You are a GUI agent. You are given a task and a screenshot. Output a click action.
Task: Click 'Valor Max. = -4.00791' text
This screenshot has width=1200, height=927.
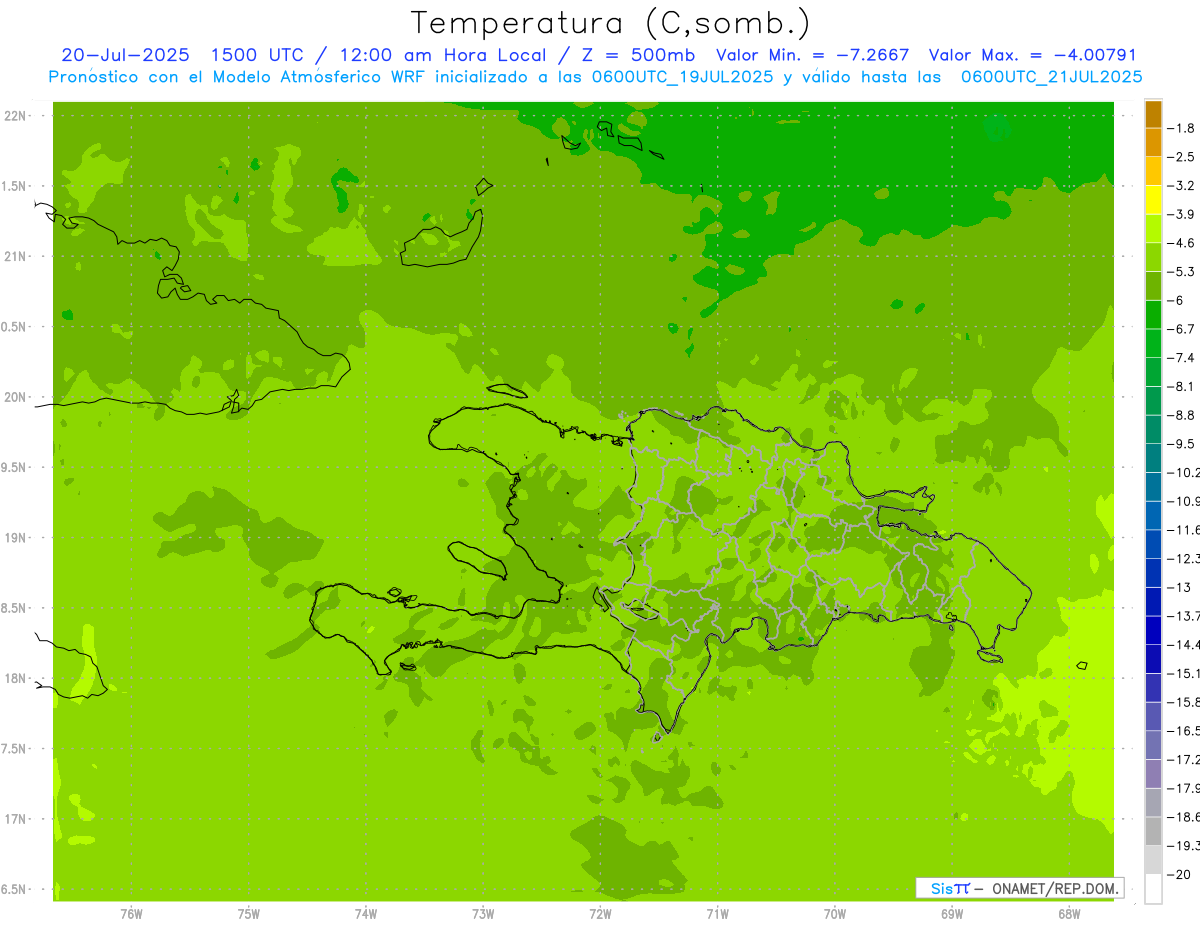(x=1033, y=55)
